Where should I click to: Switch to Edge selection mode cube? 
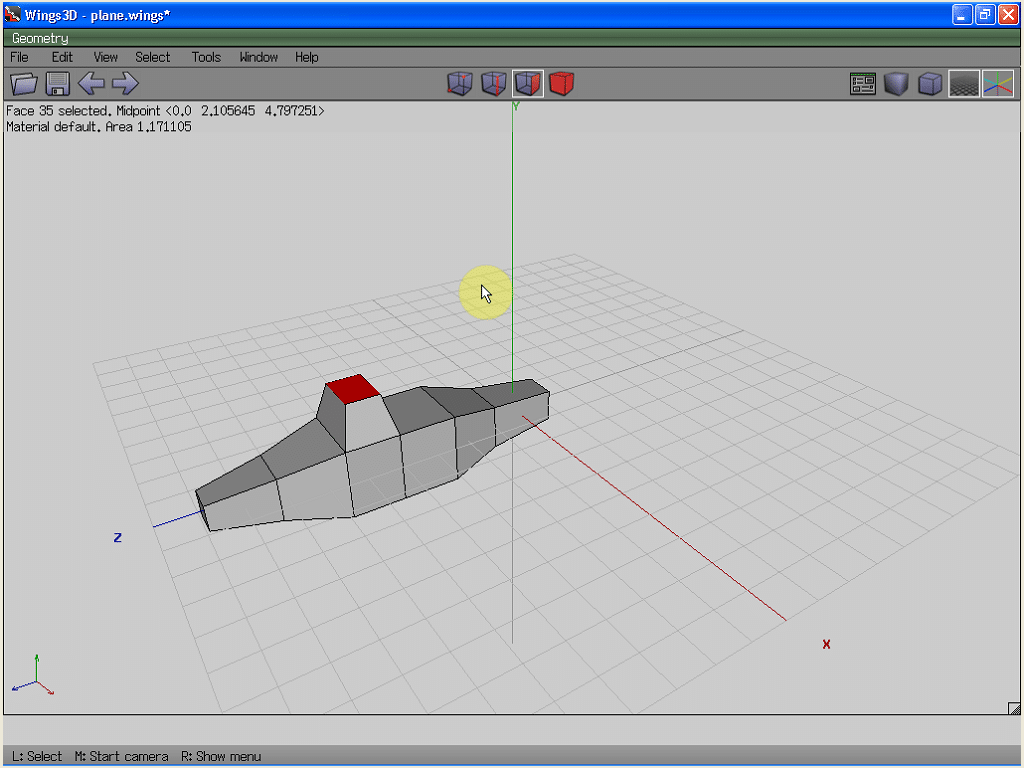pos(494,84)
